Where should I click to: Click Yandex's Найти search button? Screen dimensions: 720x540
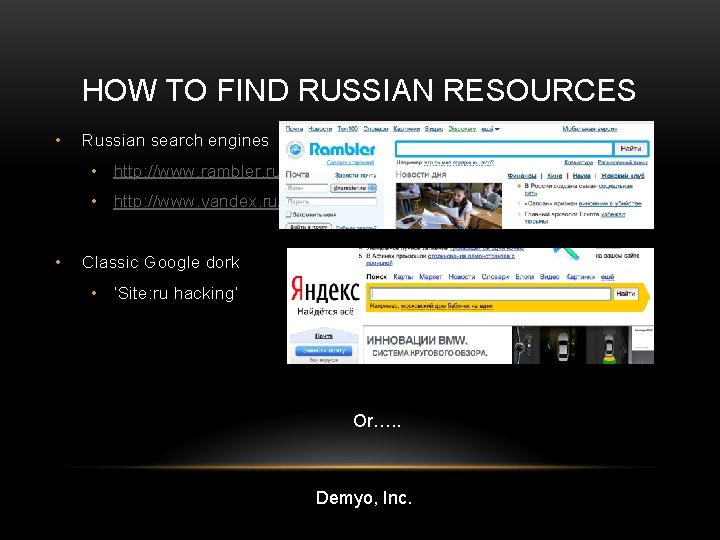coord(626,293)
